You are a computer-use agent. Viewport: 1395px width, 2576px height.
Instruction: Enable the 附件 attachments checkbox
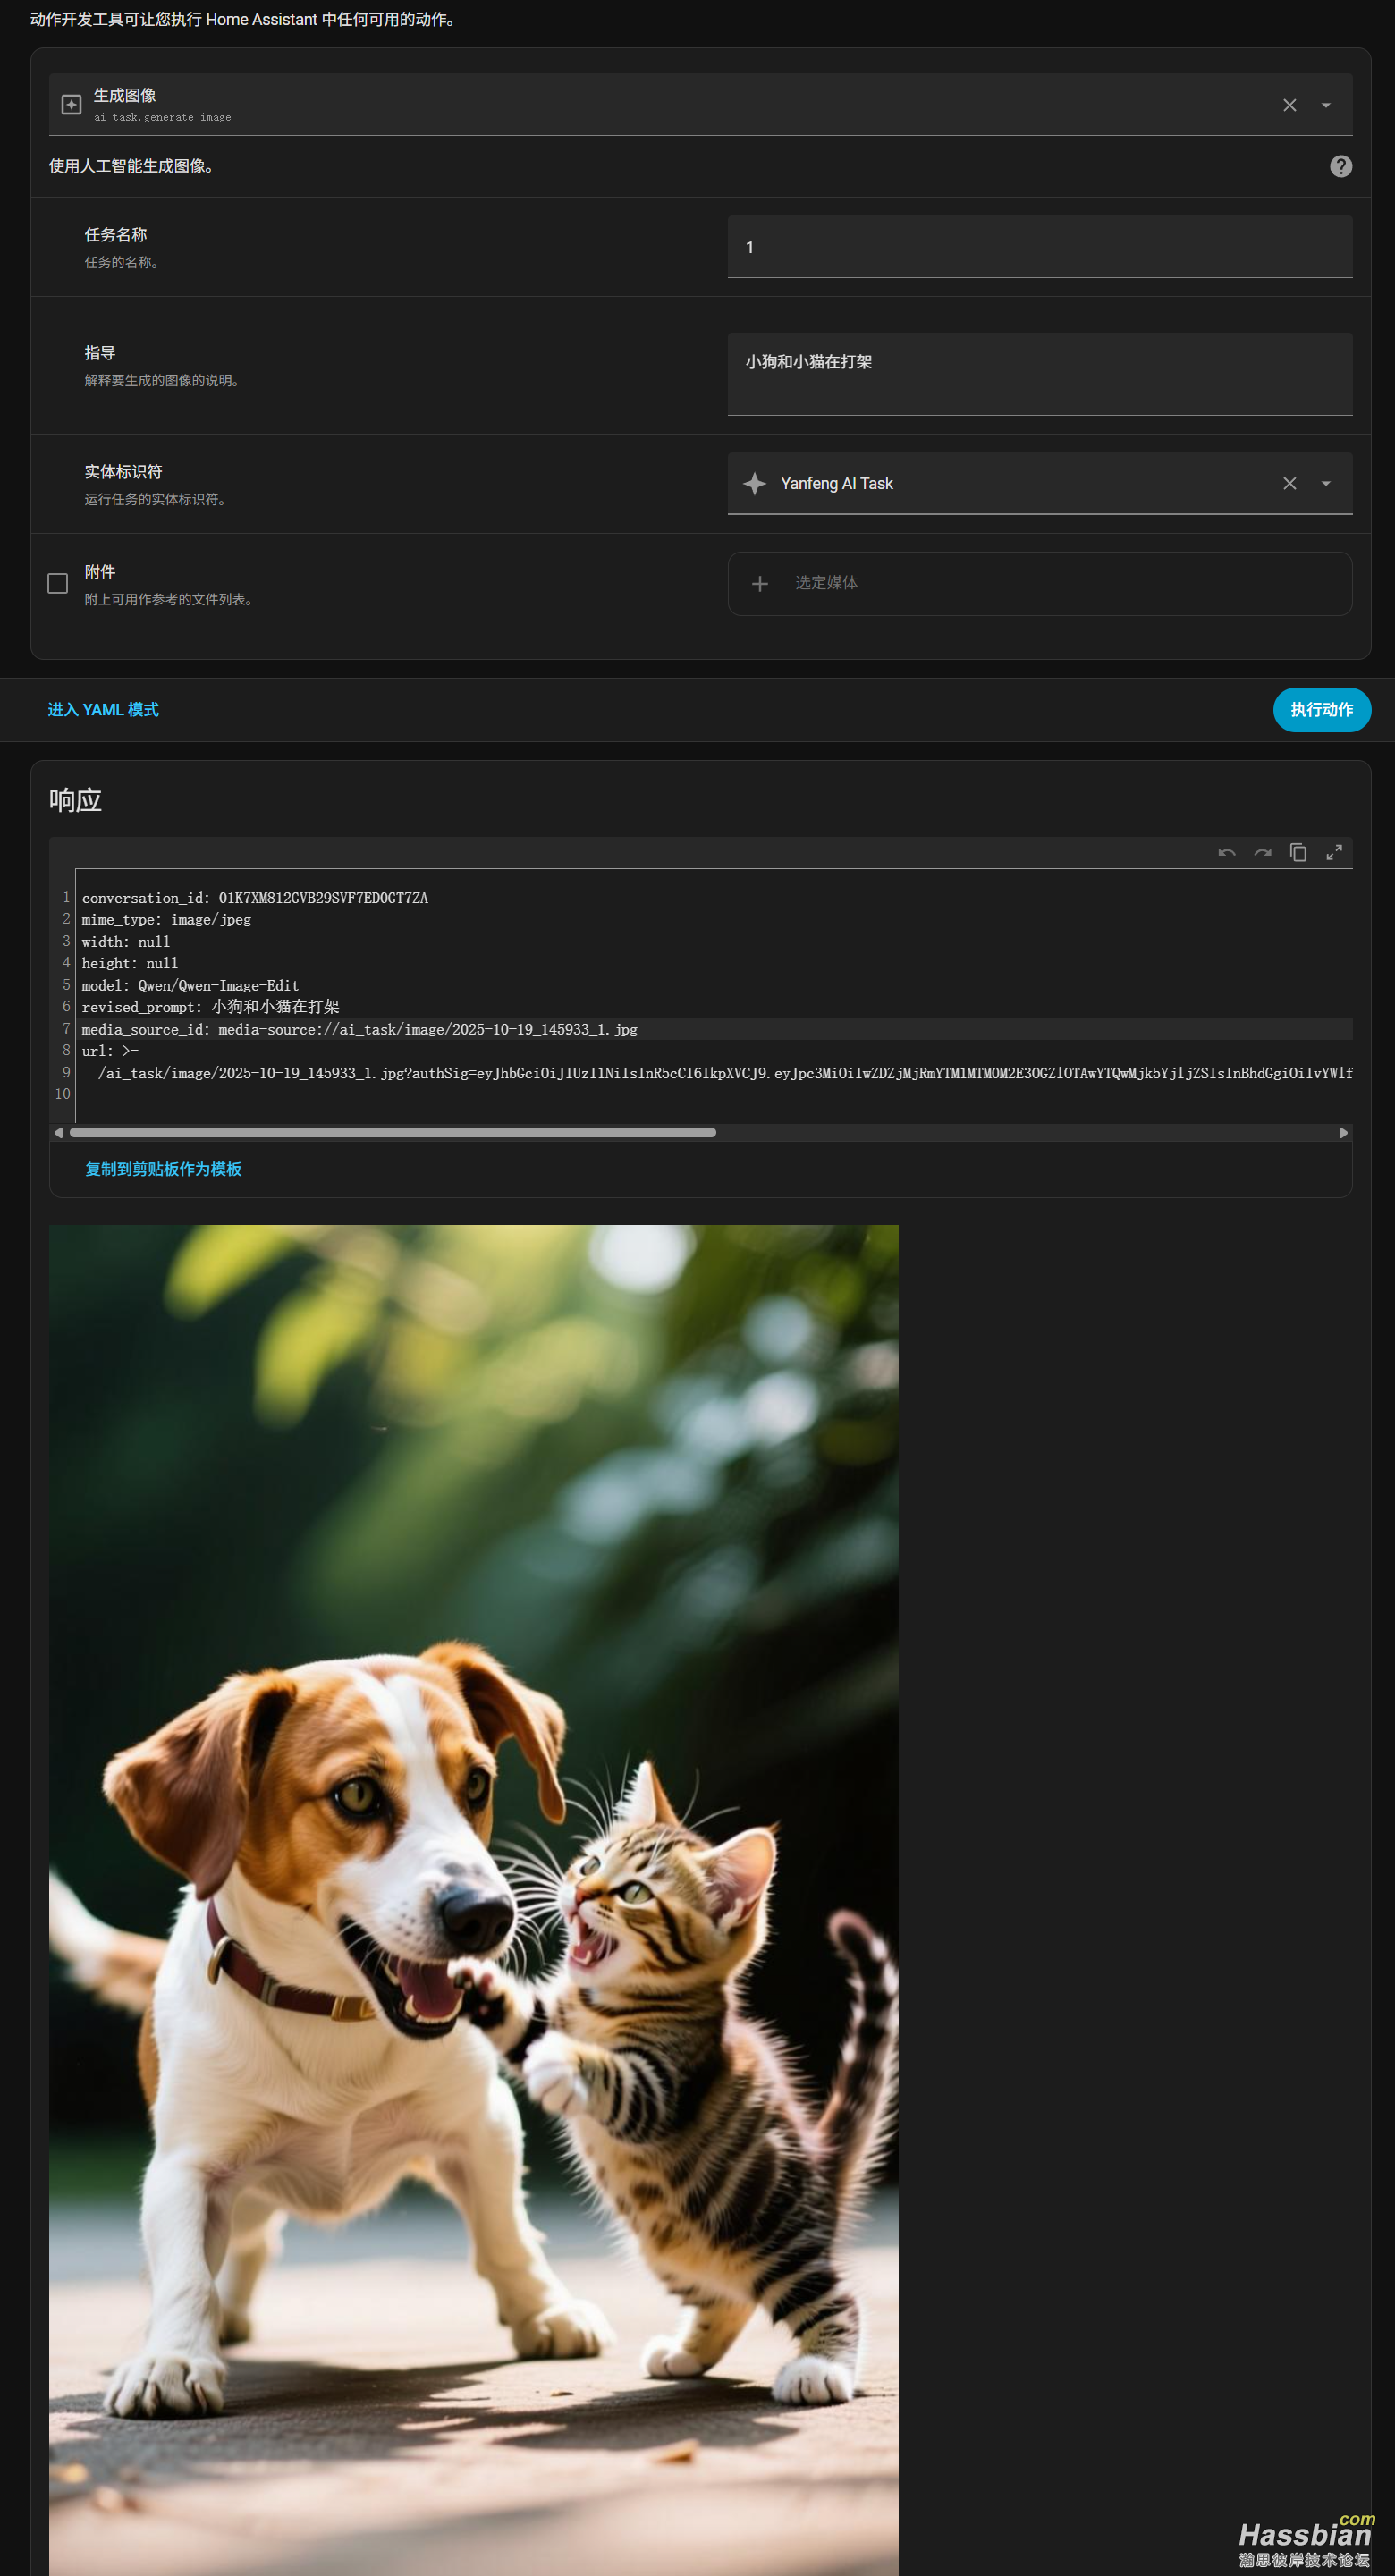[58, 584]
